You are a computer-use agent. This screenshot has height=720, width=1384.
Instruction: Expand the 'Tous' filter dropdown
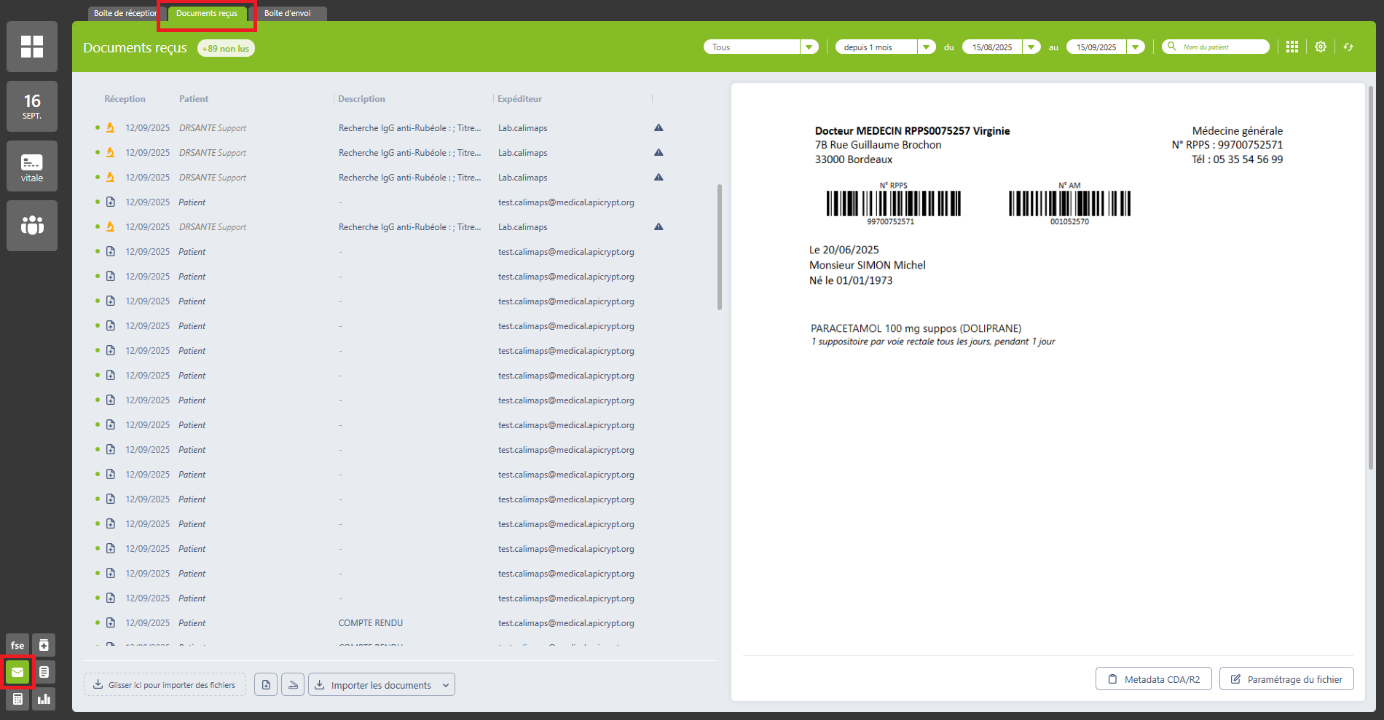(x=809, y=47)
